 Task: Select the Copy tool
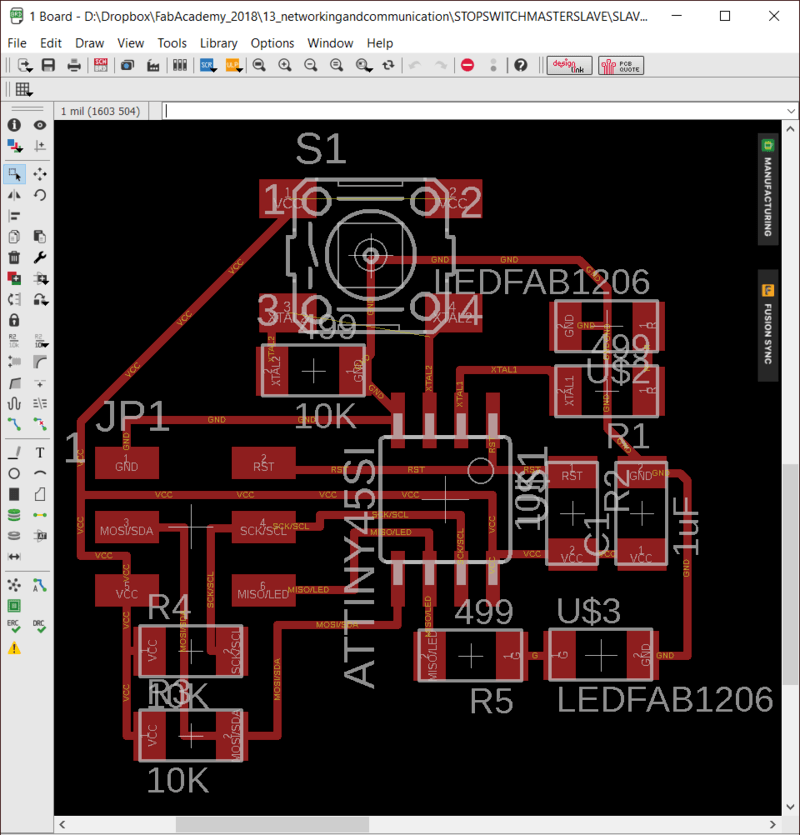[14, 236]
